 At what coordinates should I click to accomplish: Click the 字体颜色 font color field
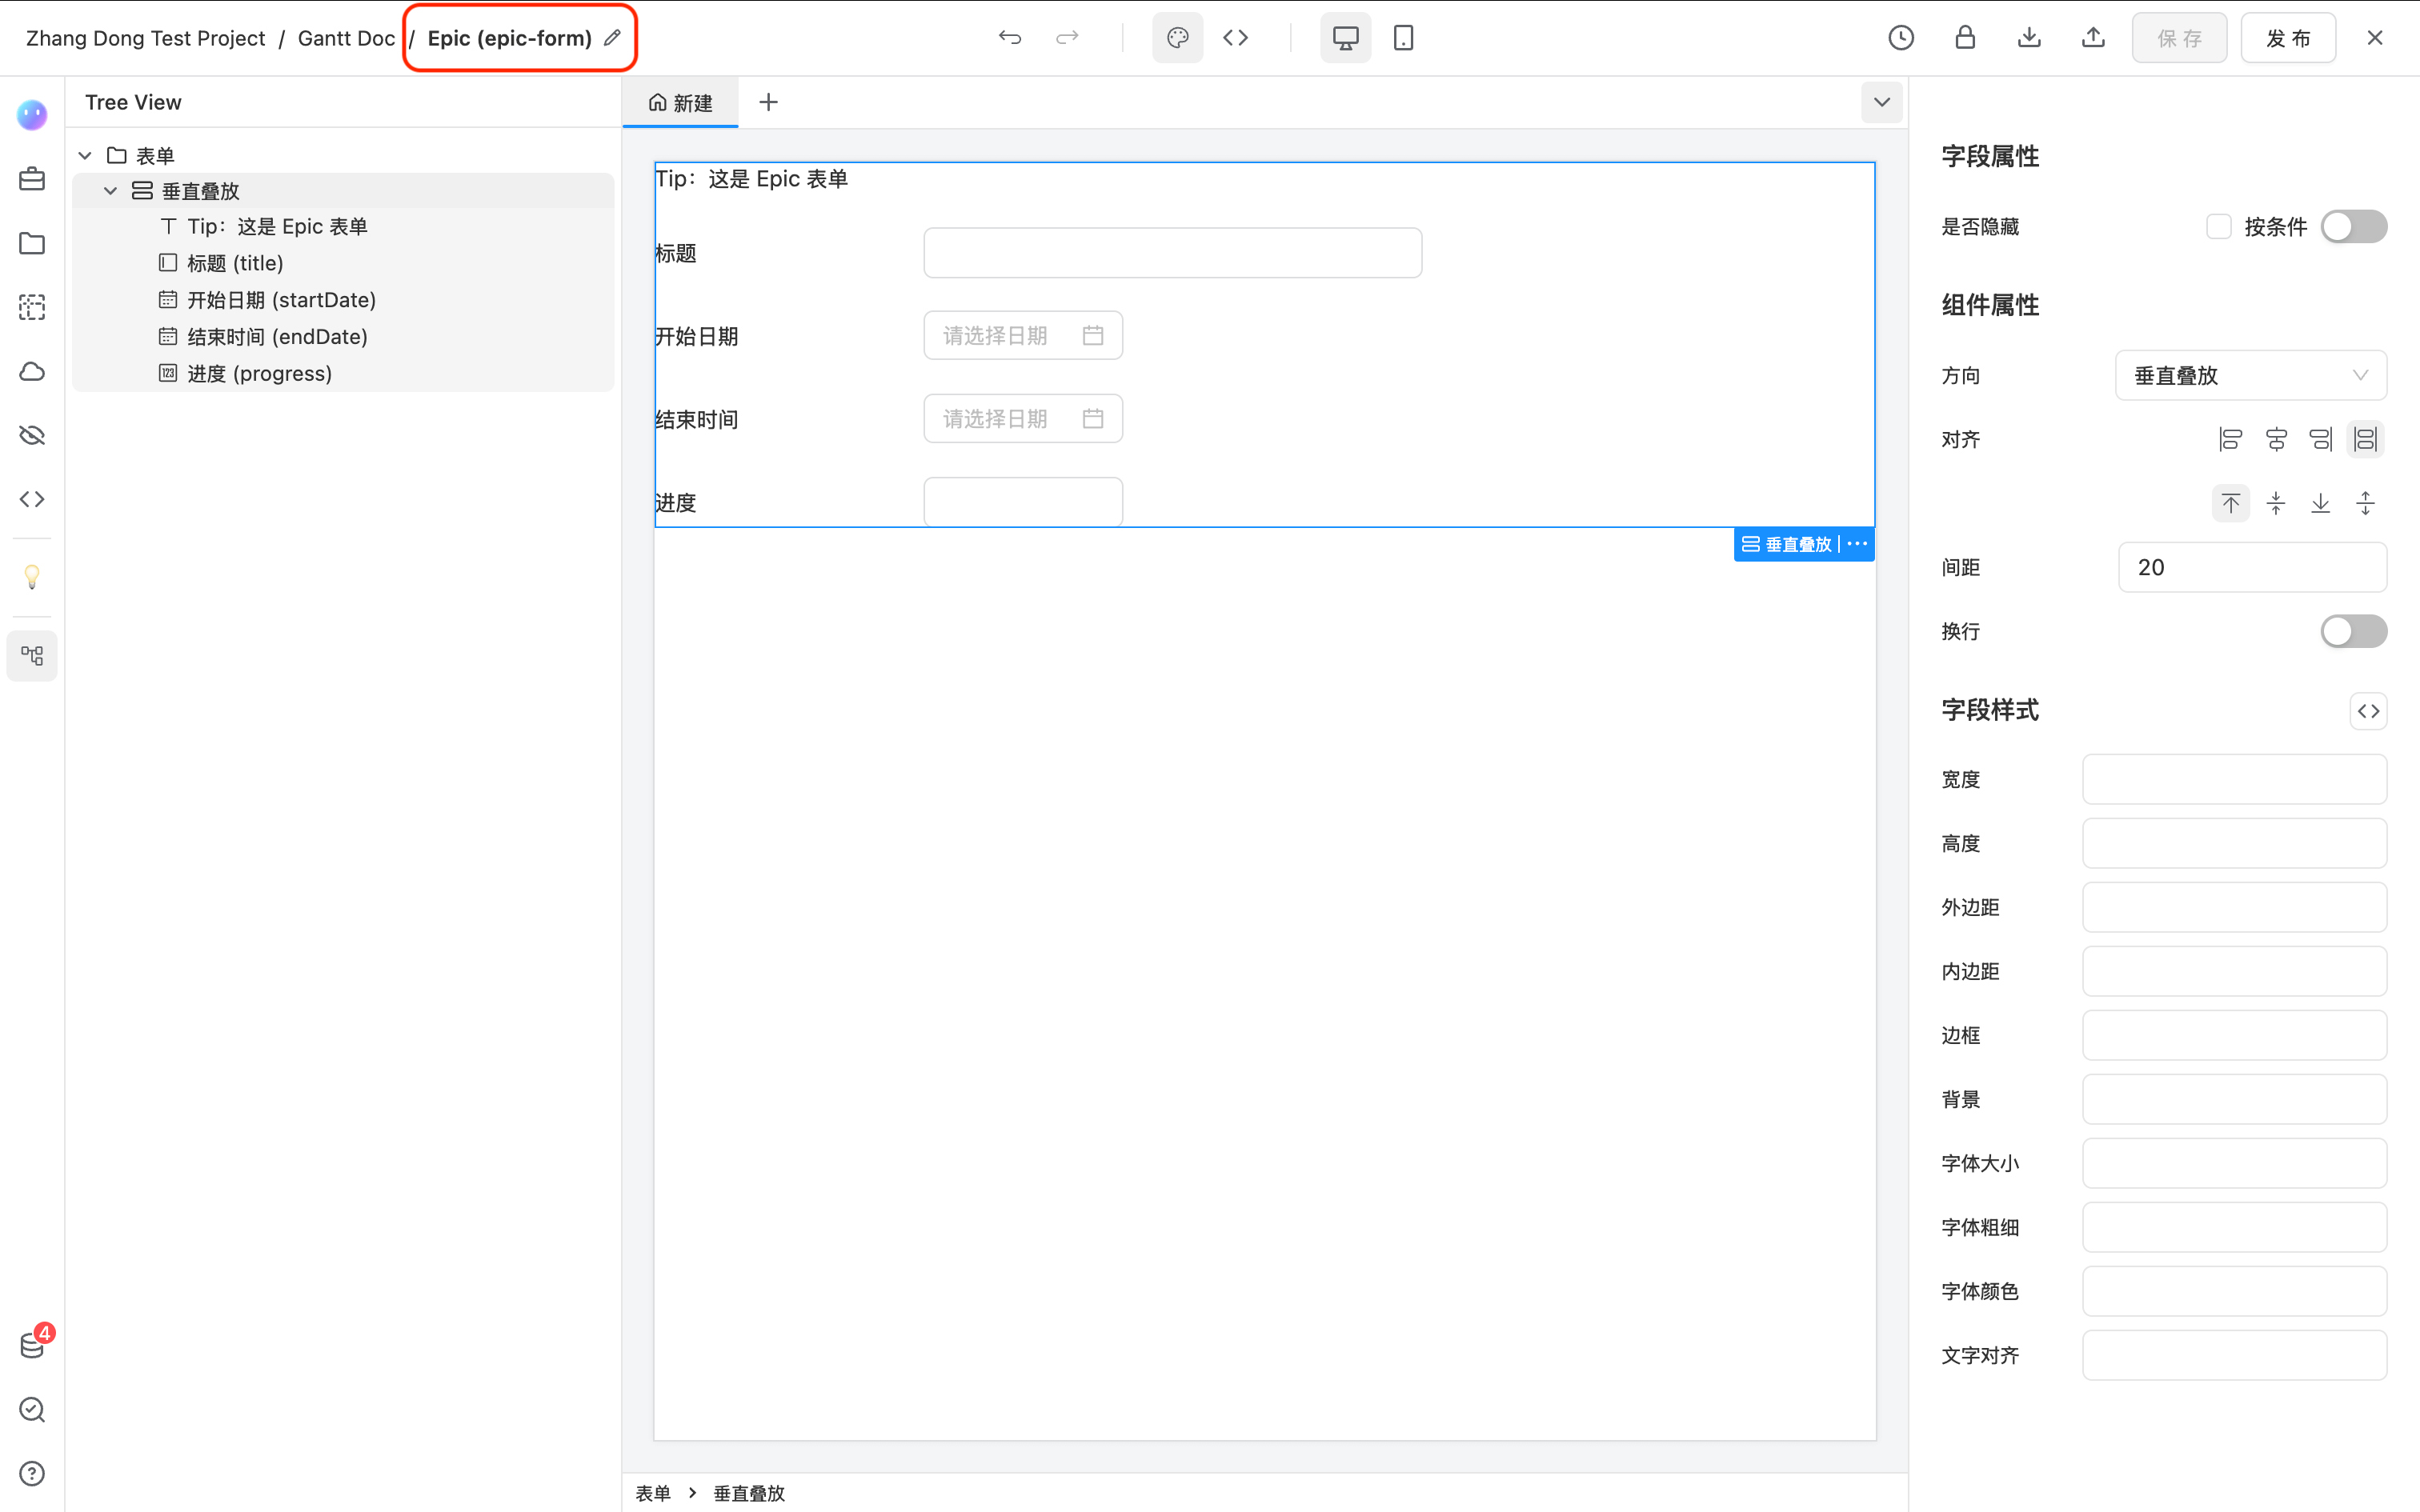[2234, 1291]
